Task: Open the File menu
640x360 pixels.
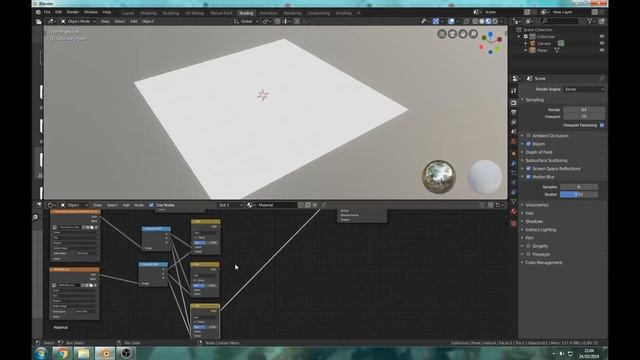Action: pos(47,12)
